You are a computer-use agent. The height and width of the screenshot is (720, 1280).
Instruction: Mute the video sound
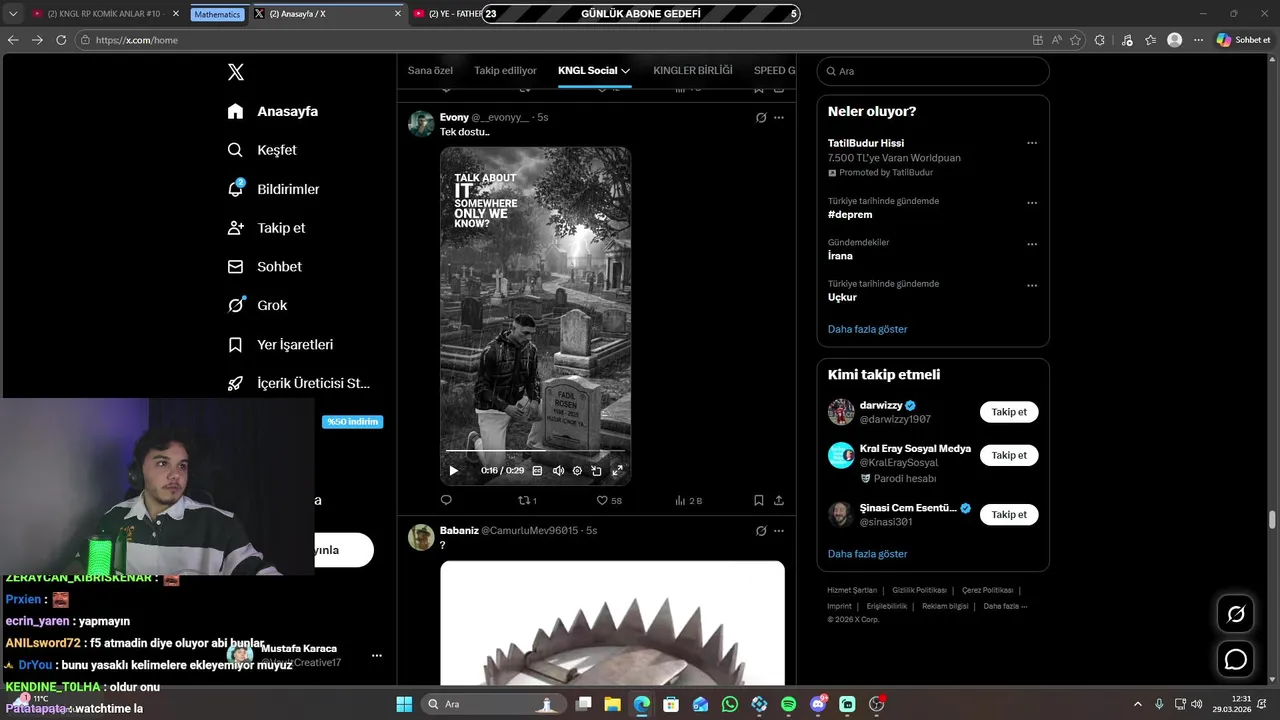coord(558,470)
